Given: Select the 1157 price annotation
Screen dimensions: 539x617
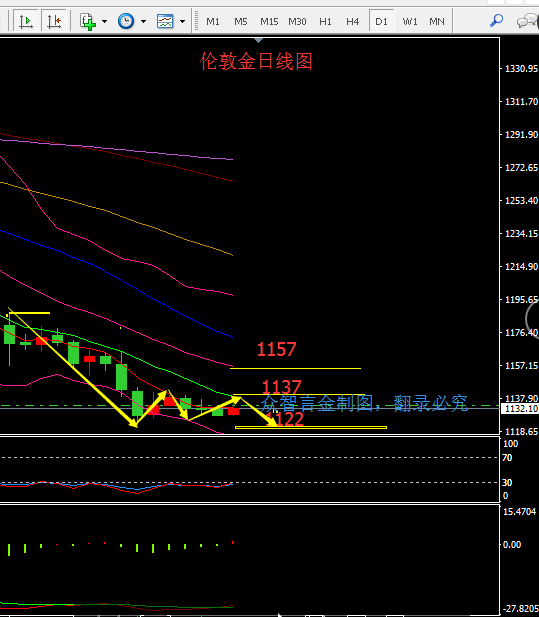Looking at the screenshot, I should pos(276,349).
